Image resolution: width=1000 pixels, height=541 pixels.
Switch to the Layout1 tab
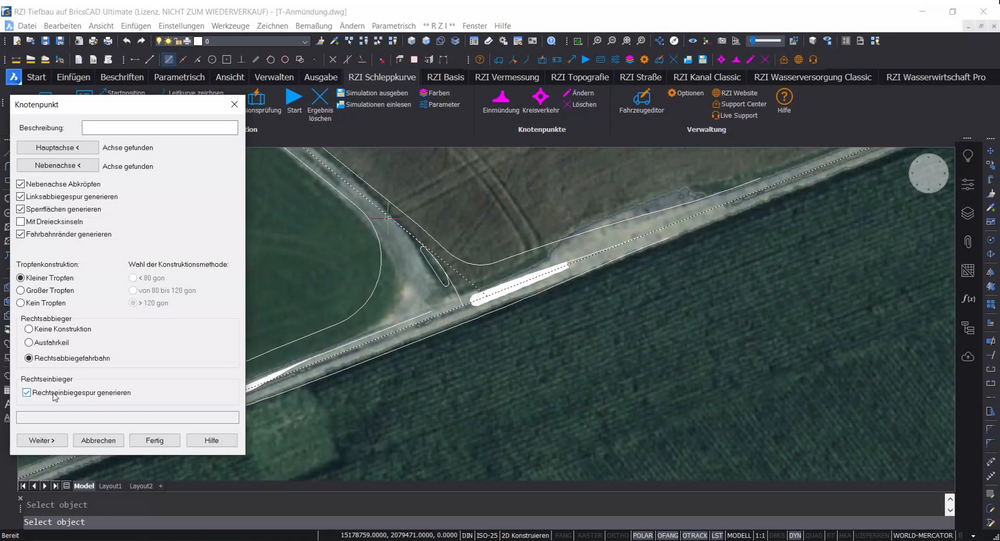(110, 486)
